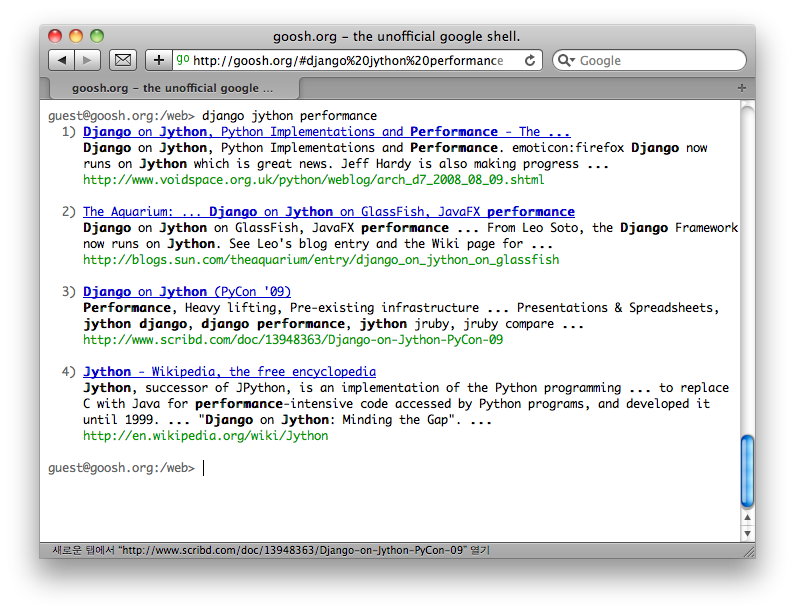Screen dimensions: 795x613
Task: Reload the page with the refresh icon
Action: pyautogui.click(x=530, y=60)
